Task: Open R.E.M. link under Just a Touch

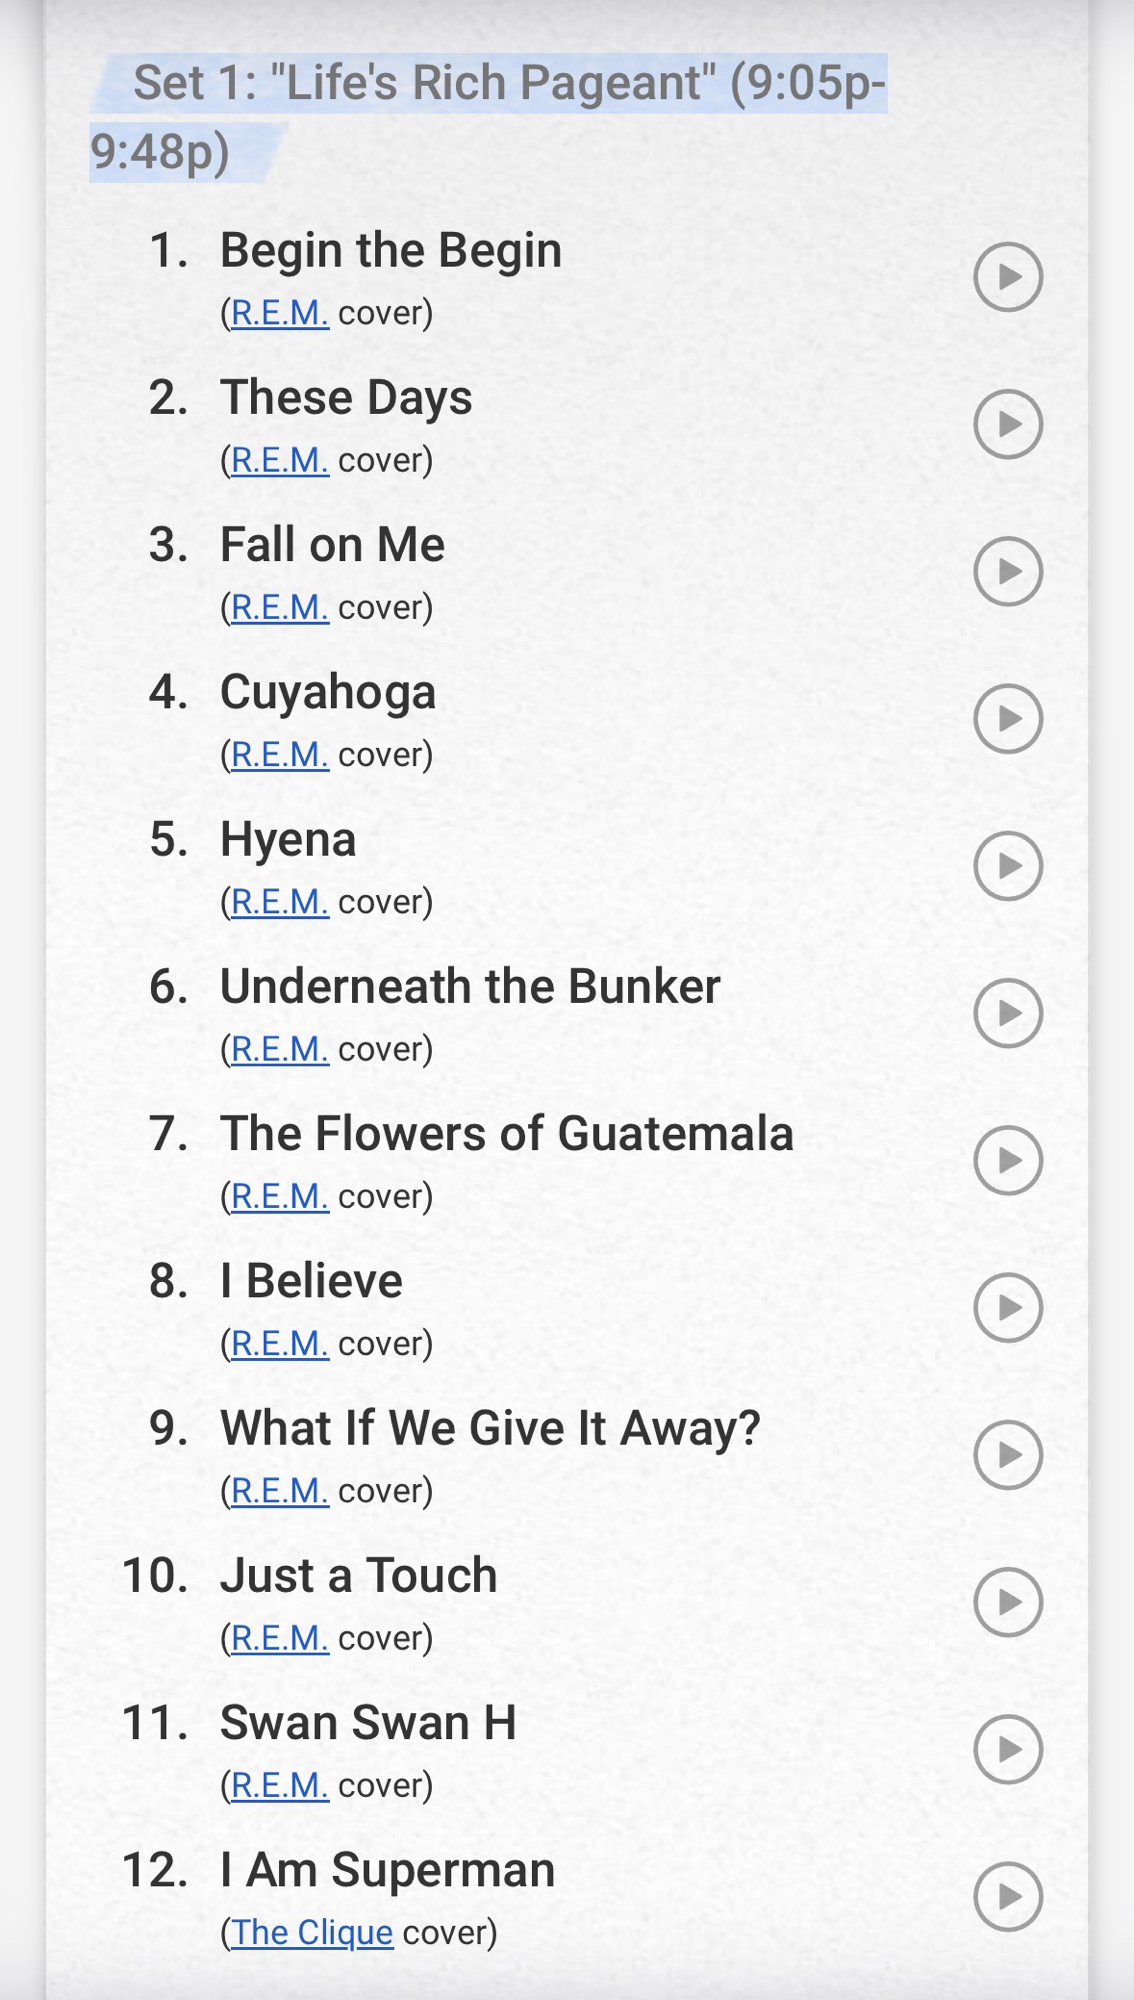Action: [279, 1638]
